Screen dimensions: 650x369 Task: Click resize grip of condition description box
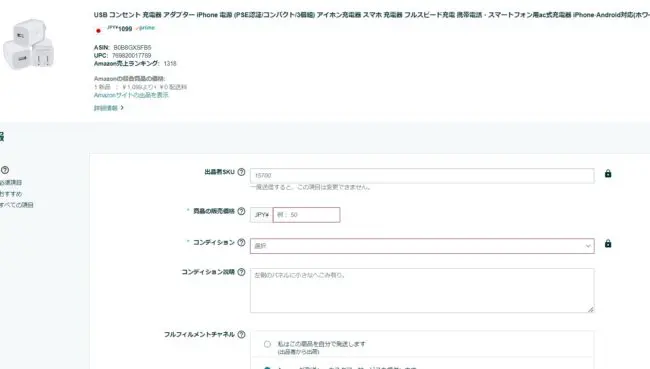(590, 309)
